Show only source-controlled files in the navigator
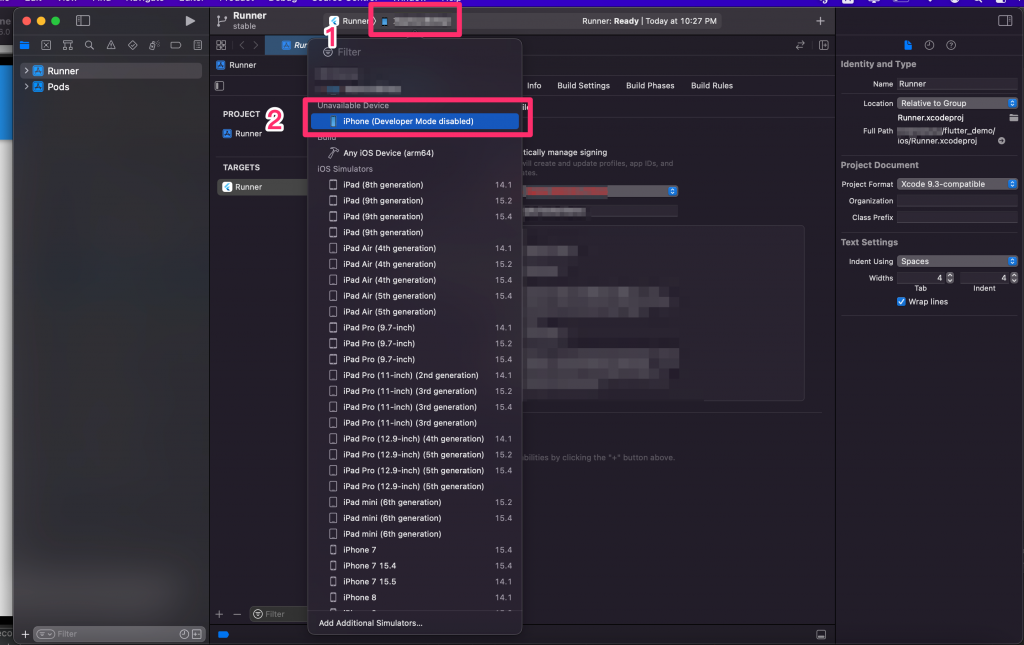The height and width of the screenshot is (645, 1024). [197, 634]
